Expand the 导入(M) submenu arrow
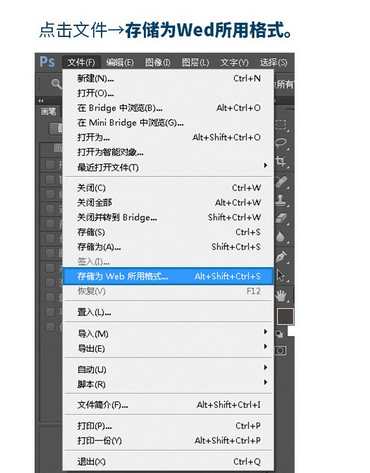Viewport: 370px width, 473px height. [x=265, y=332]
